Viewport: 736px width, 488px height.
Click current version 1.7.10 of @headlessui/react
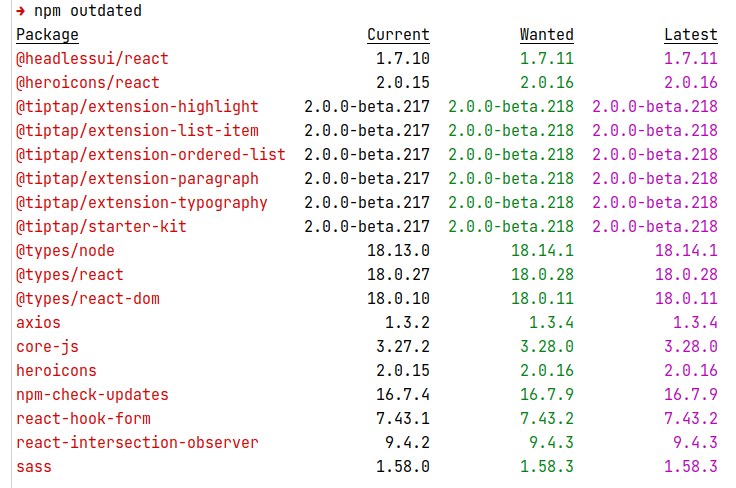403,59
